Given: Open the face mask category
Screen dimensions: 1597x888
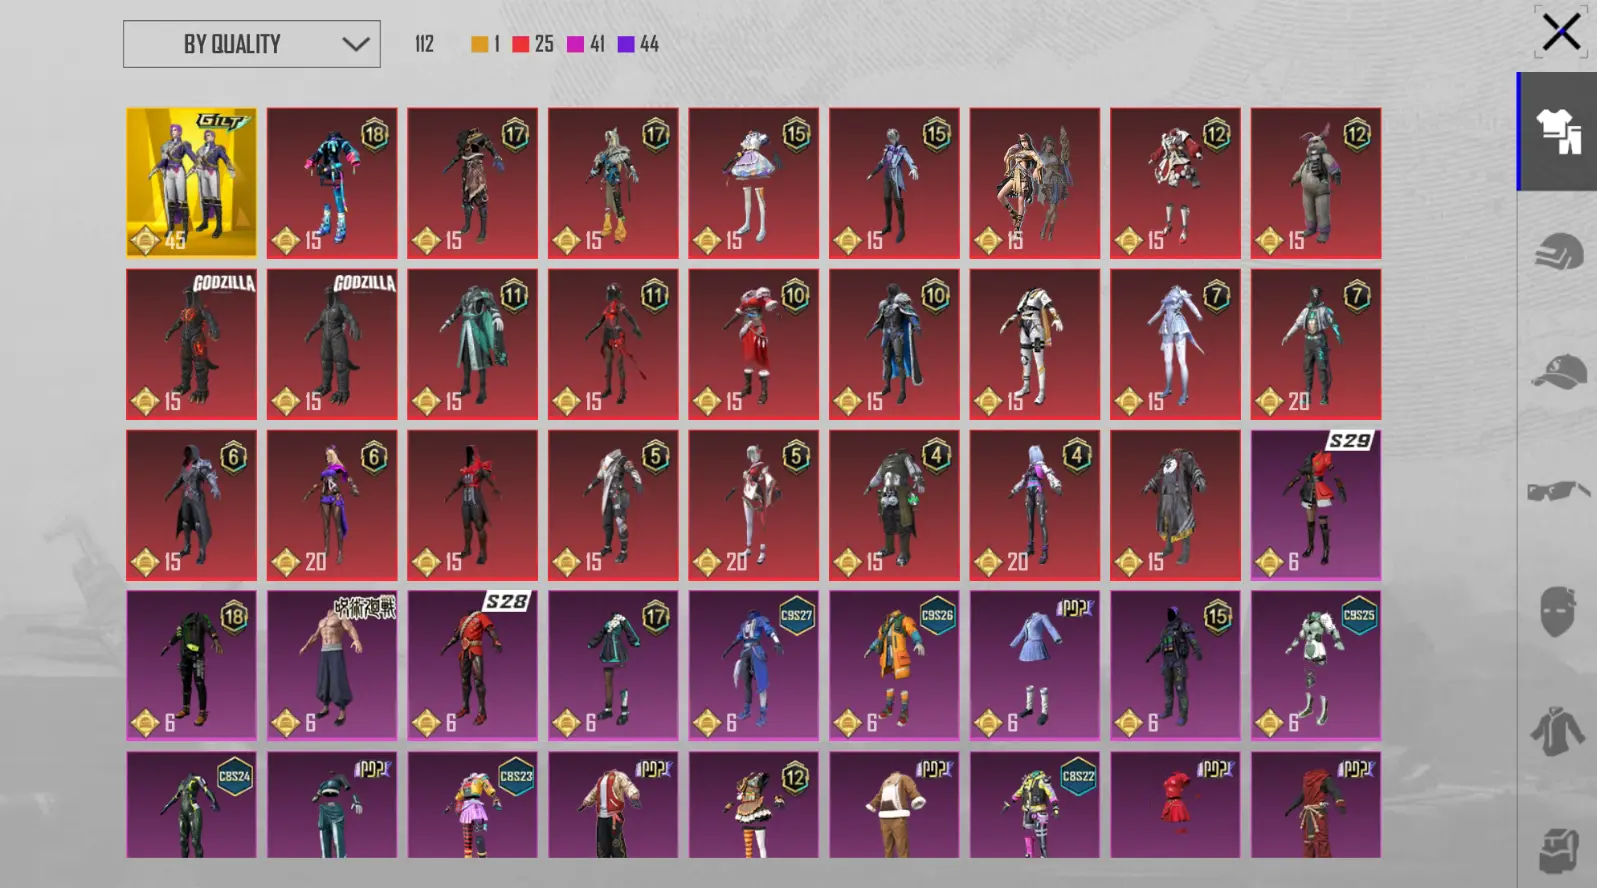Looking at the screenshot, I should click(x=1558, y=611).
